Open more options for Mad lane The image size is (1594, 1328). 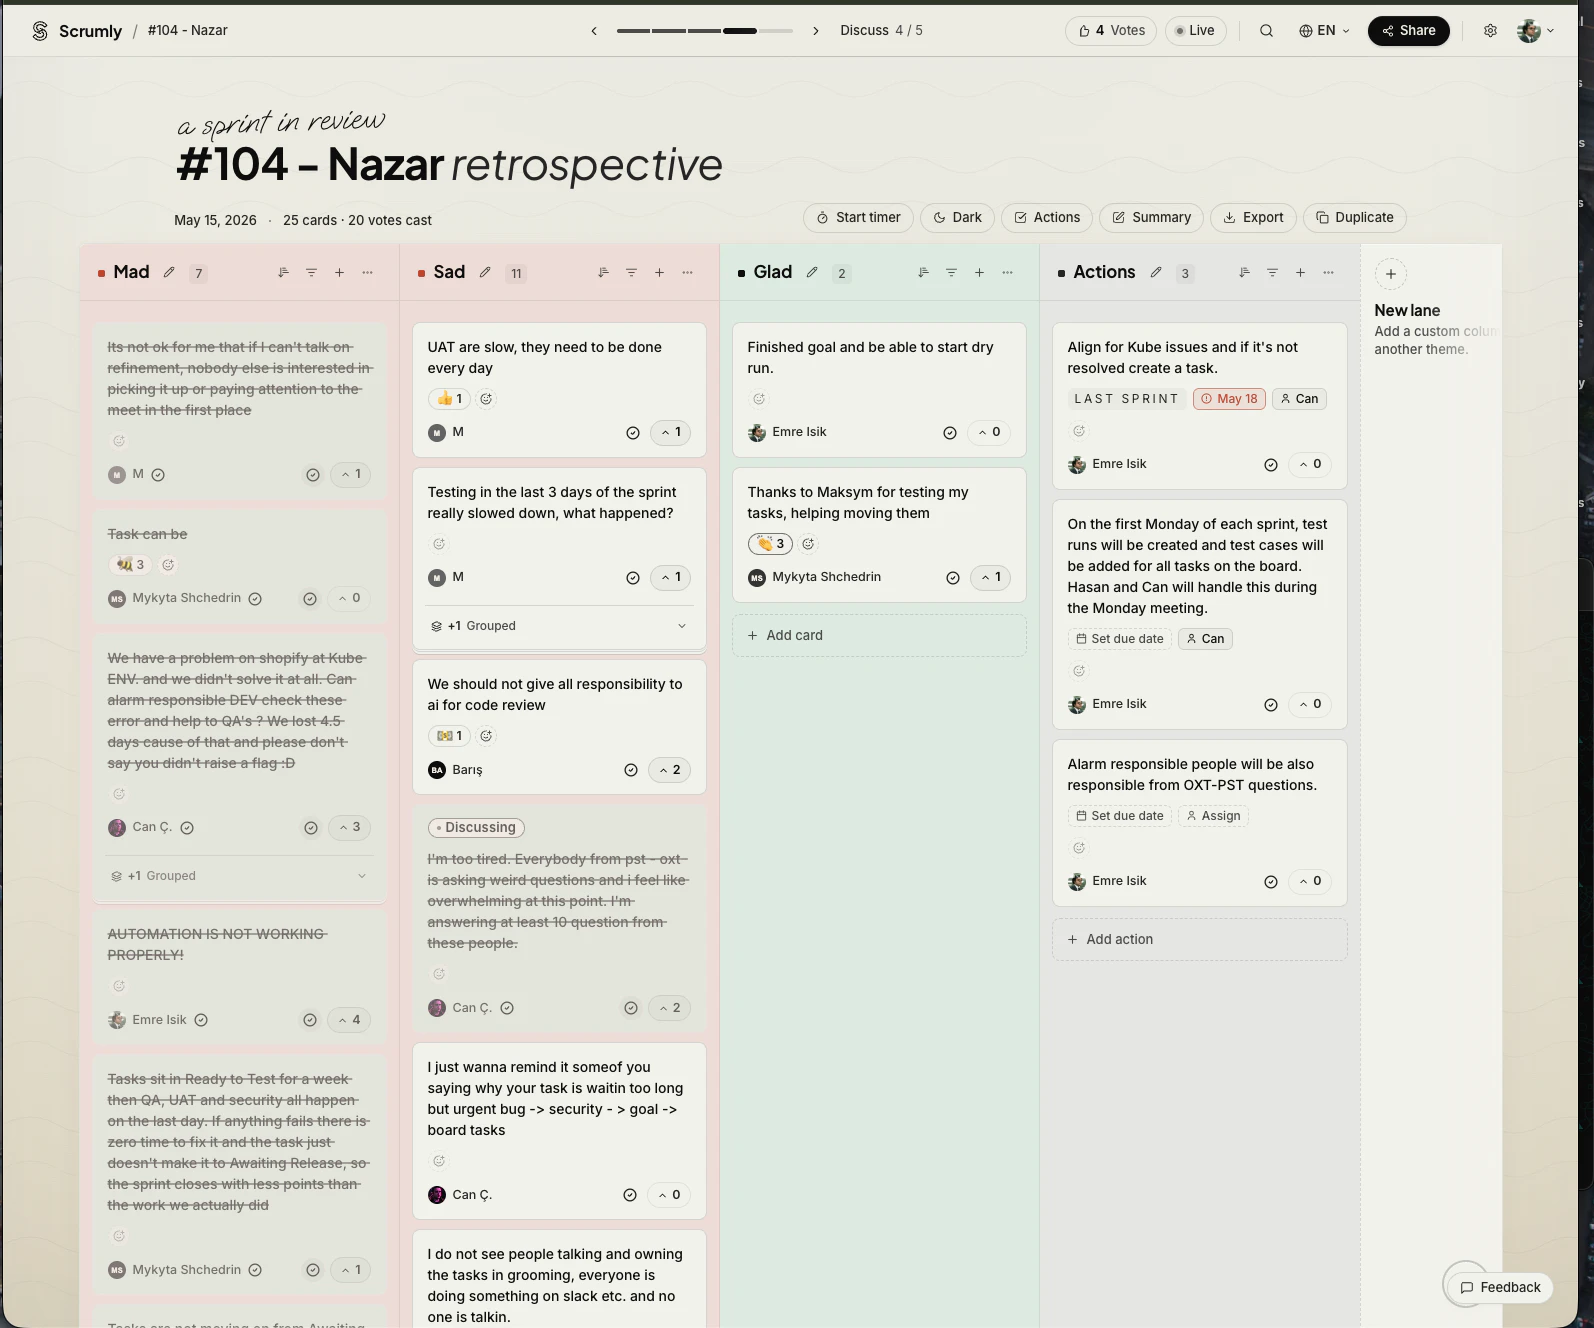367,272
